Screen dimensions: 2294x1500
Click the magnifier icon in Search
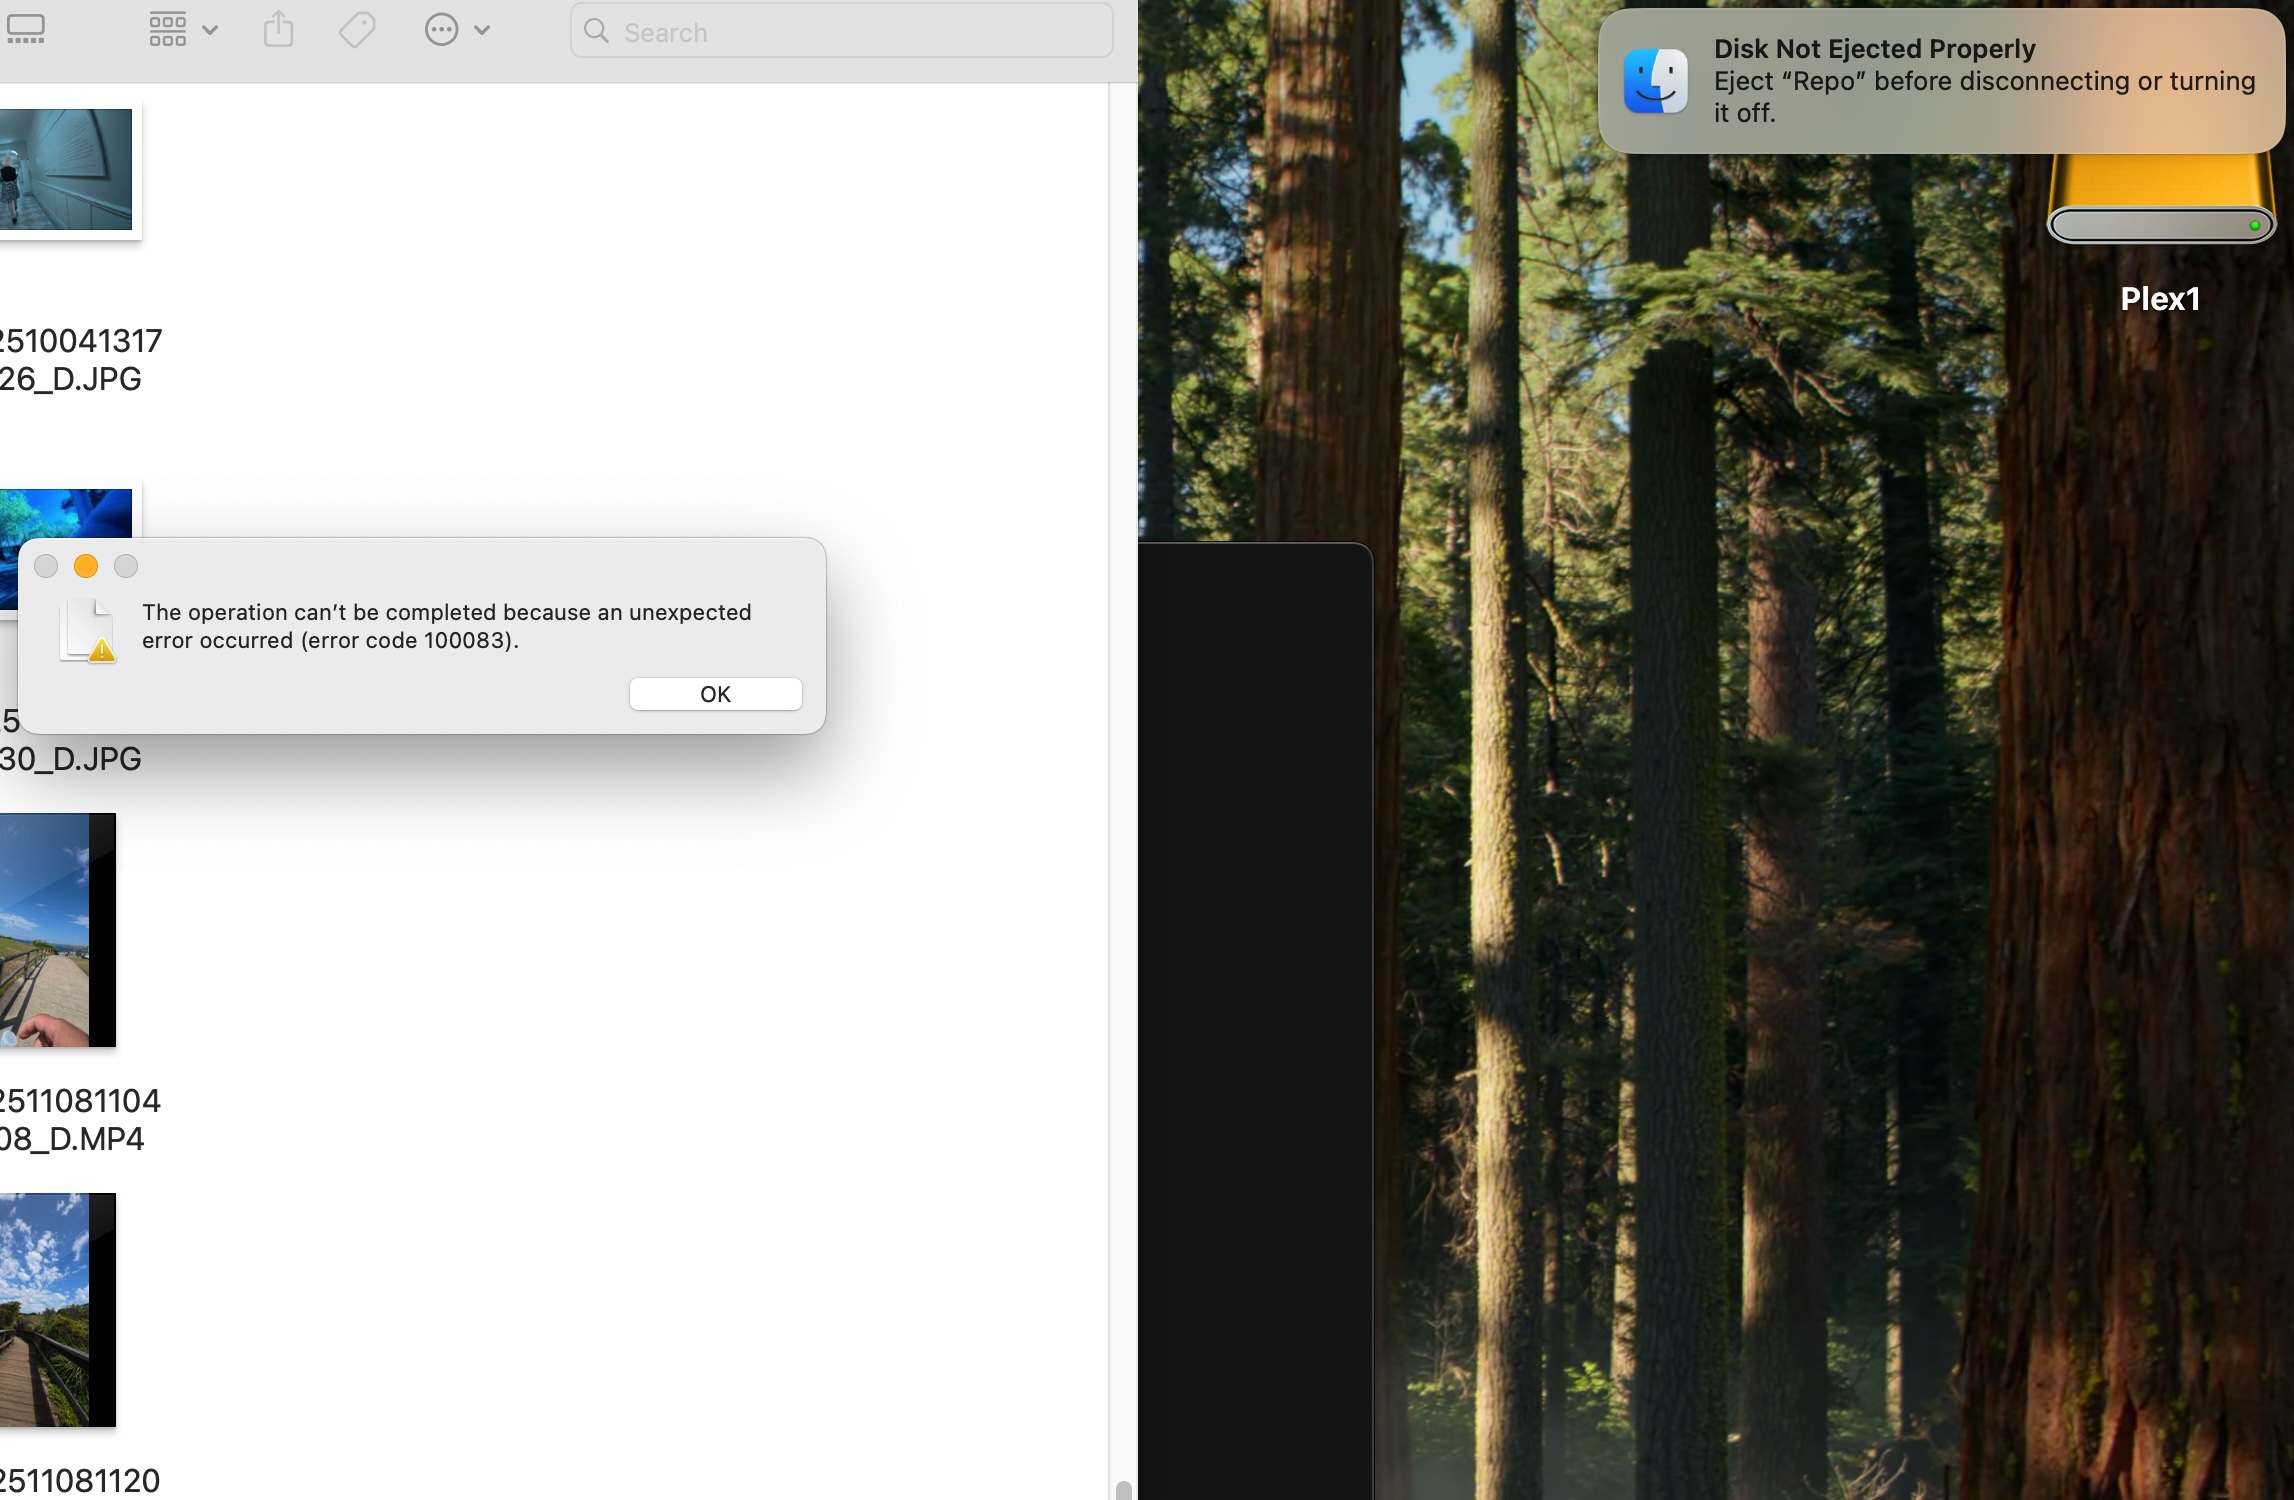[x=597, y=31]
